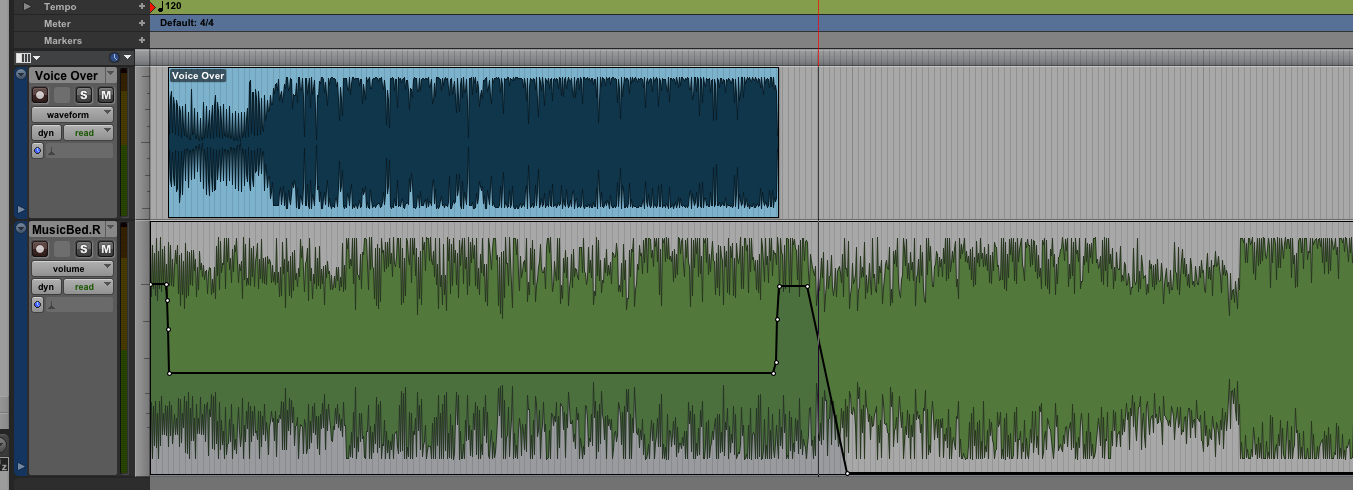Add a meter change with plus icon
The height and width of the screenshot is (490, 1353).
click(142, 23)
